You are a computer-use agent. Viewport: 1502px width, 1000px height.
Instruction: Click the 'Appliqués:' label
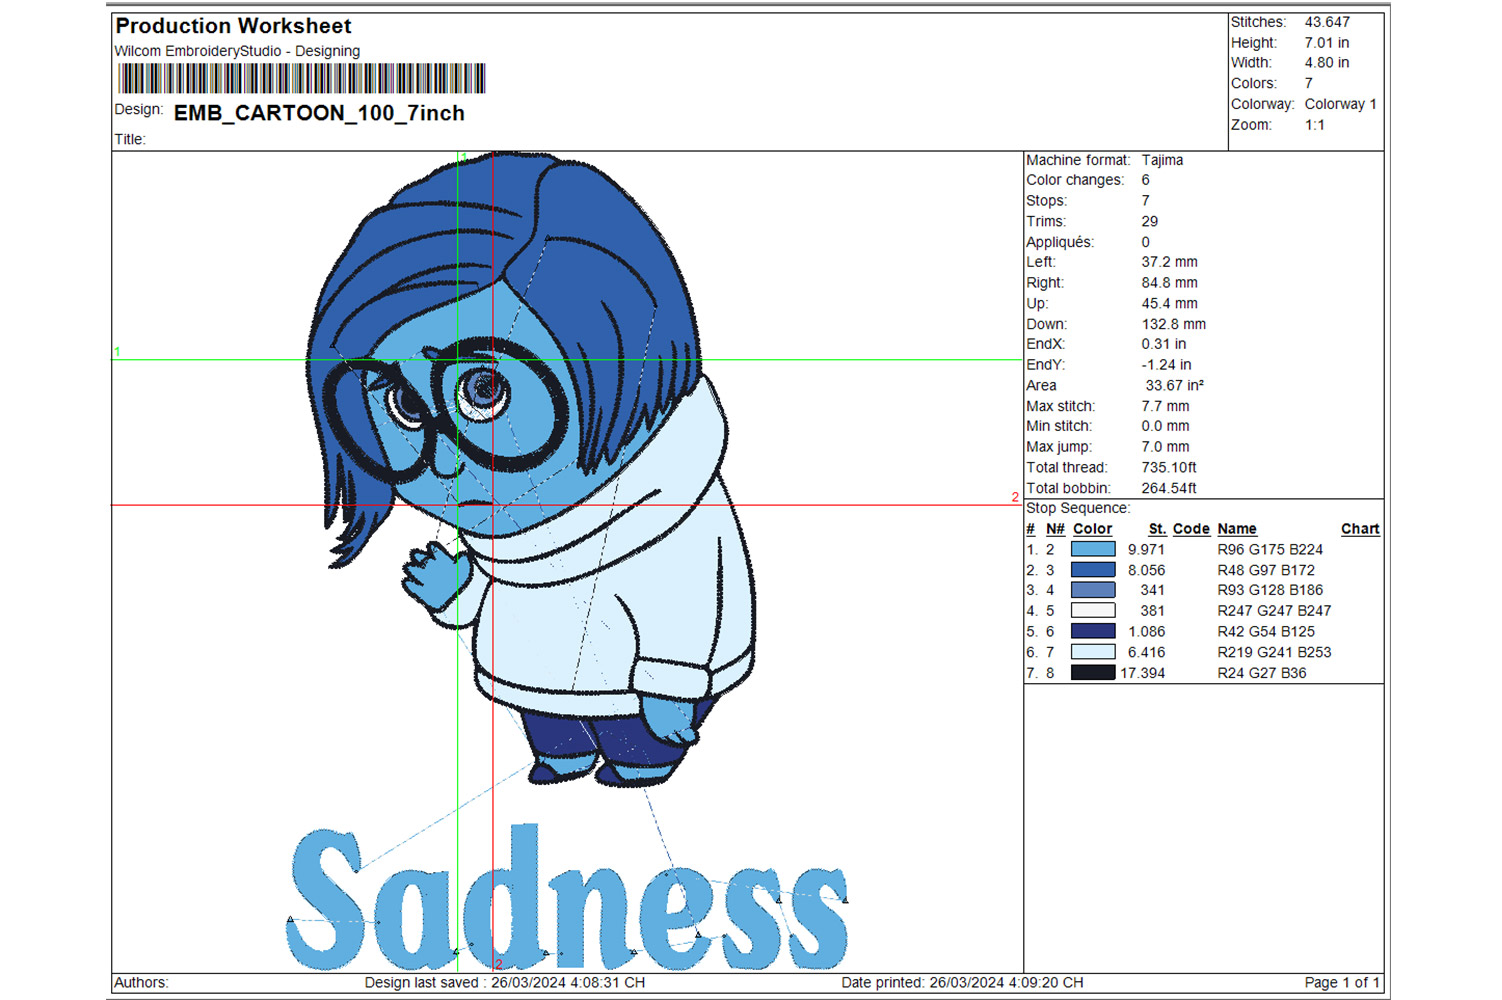pyautogui.click(x=1060, y=242)
